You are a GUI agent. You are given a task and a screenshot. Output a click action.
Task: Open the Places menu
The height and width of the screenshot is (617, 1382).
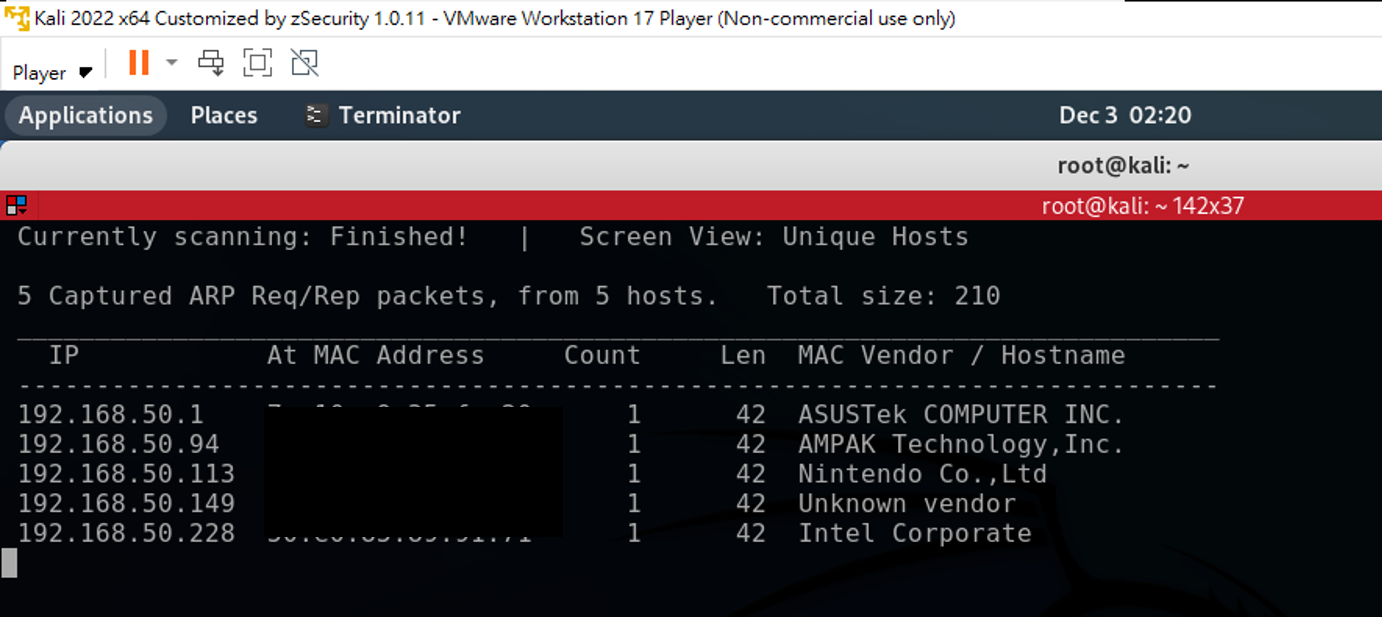click(x=224, y=115)
